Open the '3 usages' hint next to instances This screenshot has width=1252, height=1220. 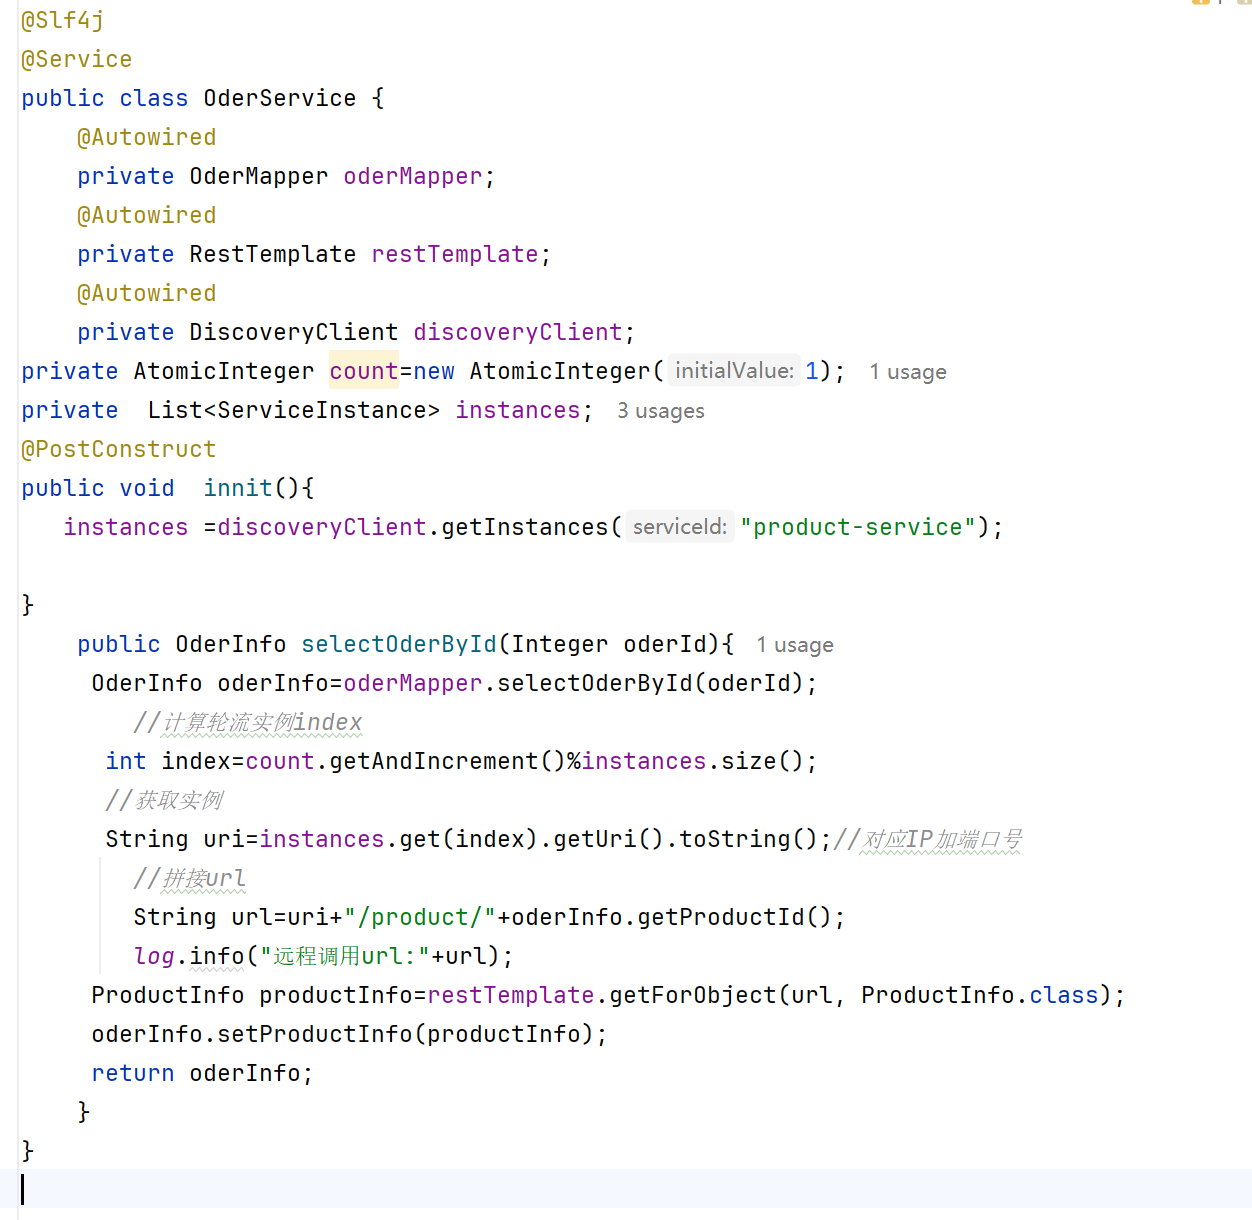tap(661, 411)
